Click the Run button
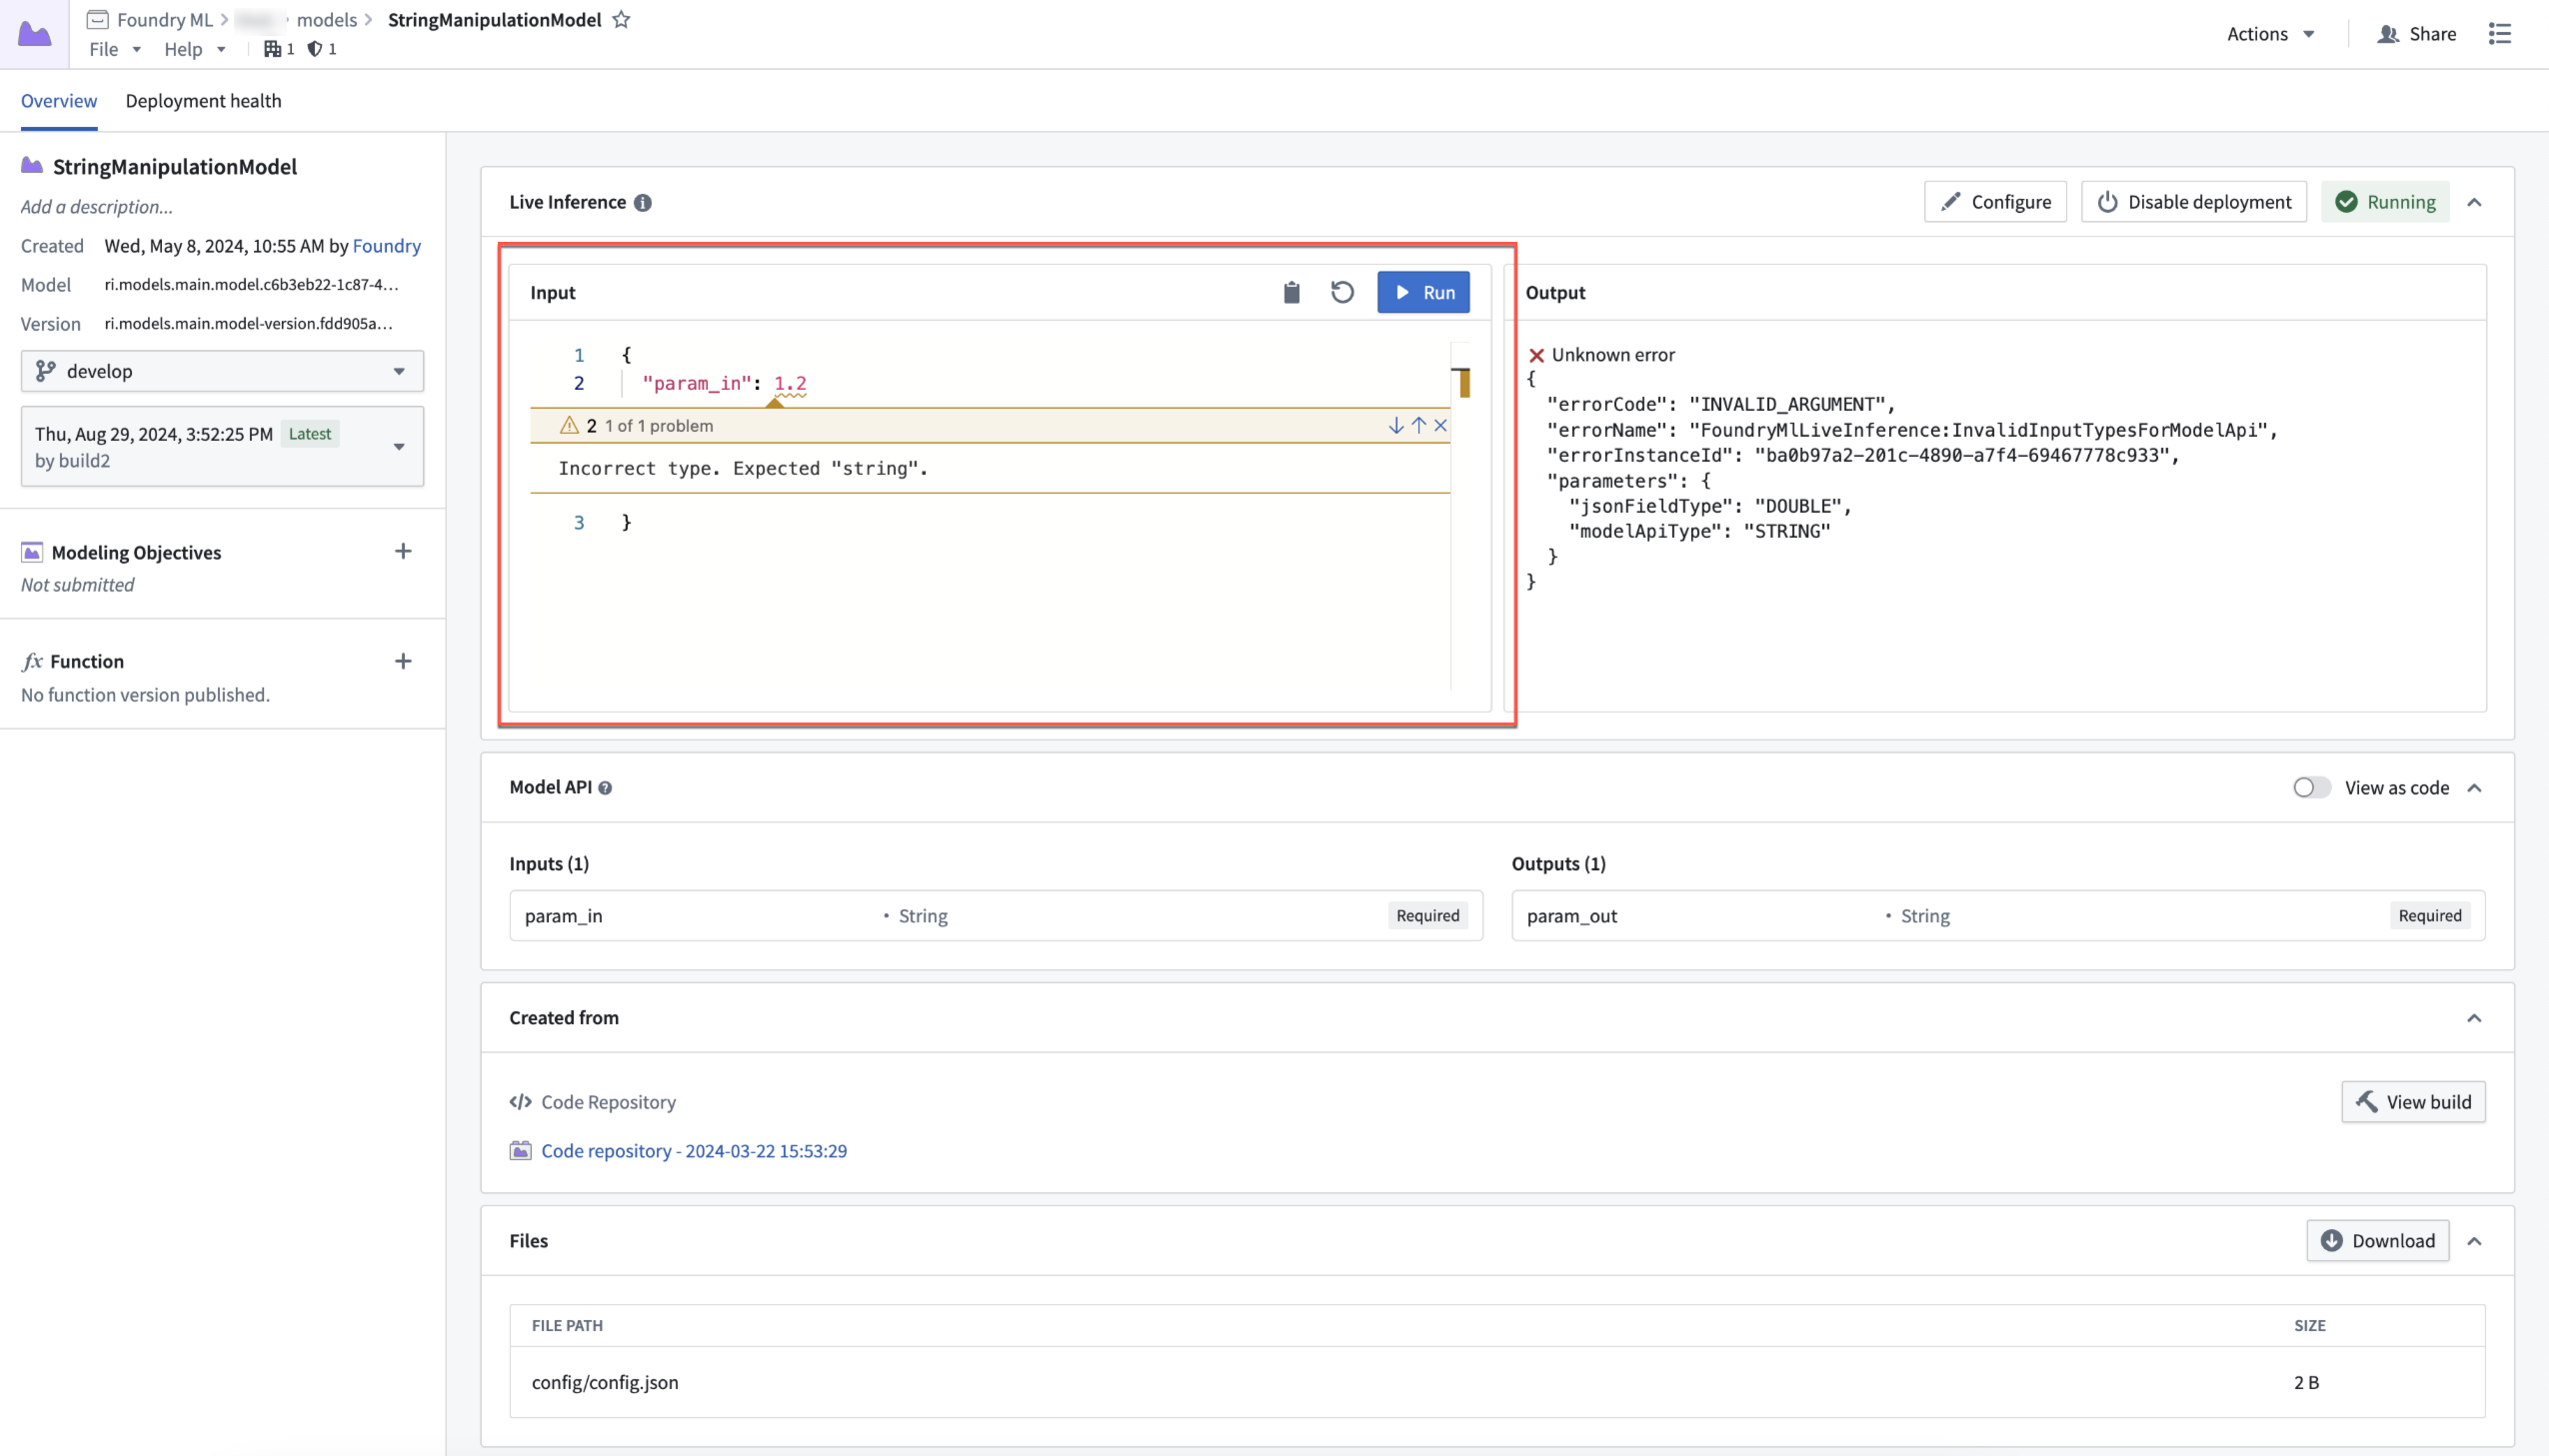Viewport: 2549px width, 1456px height. tap(1423, 293)
